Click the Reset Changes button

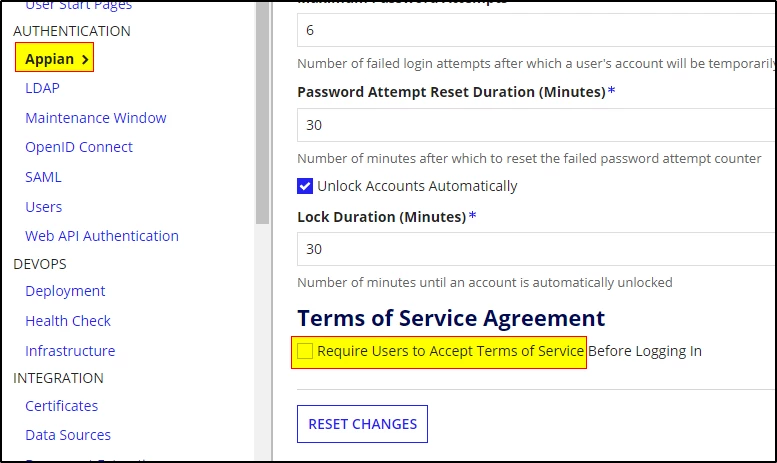tap(362, 424)
